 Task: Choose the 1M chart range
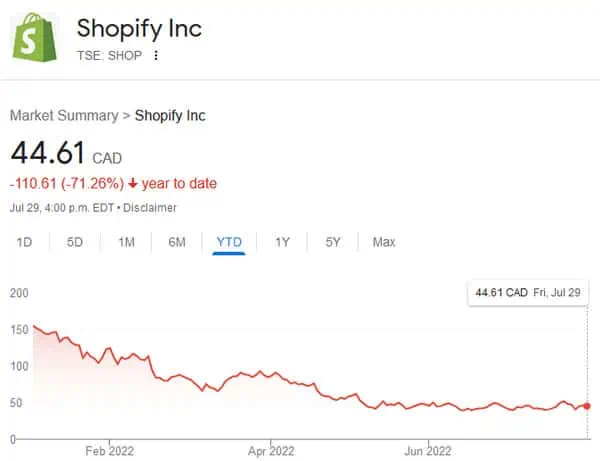click(x=126, y=242)
